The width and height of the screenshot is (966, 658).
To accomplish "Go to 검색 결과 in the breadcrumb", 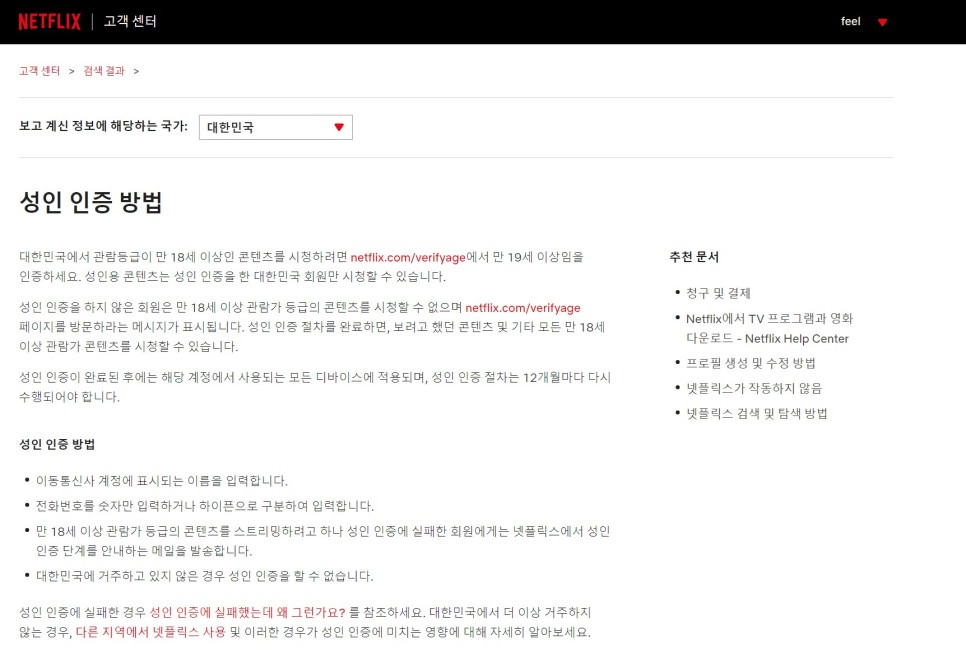I will tap(104, 71).
